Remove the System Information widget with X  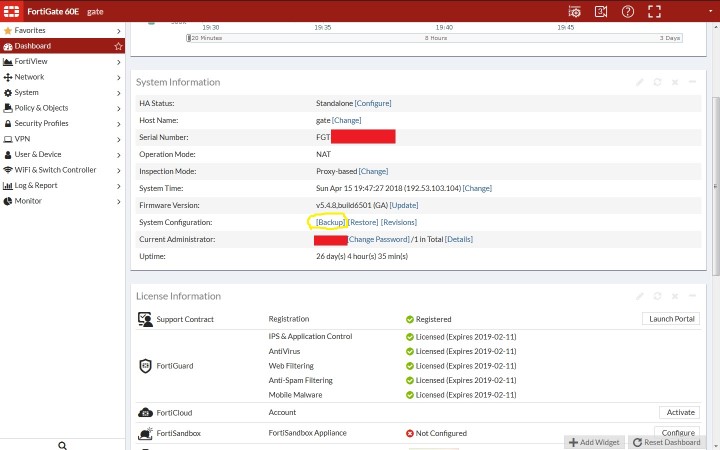tap(675, 82)
